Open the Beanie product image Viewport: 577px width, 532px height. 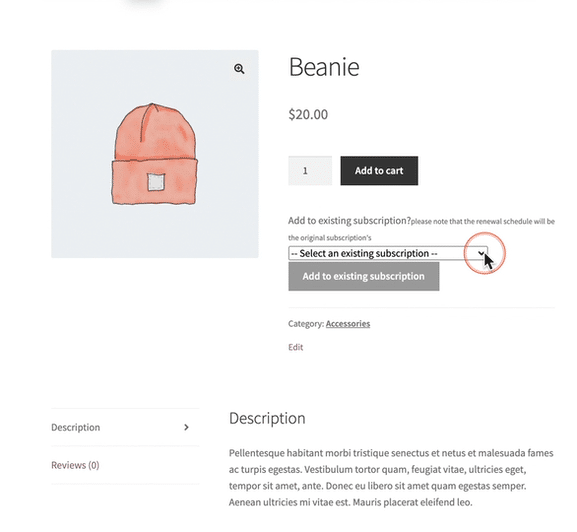155,154
